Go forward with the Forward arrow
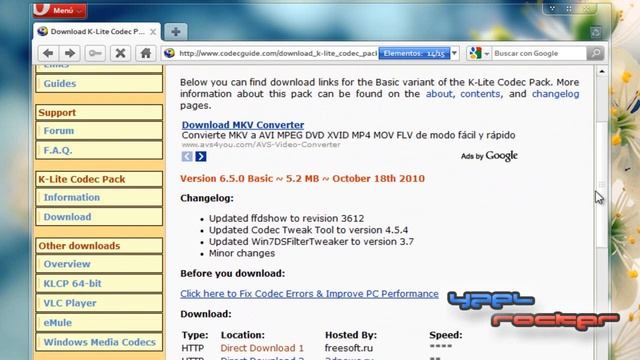640x360 pixels. pos(70,53)
